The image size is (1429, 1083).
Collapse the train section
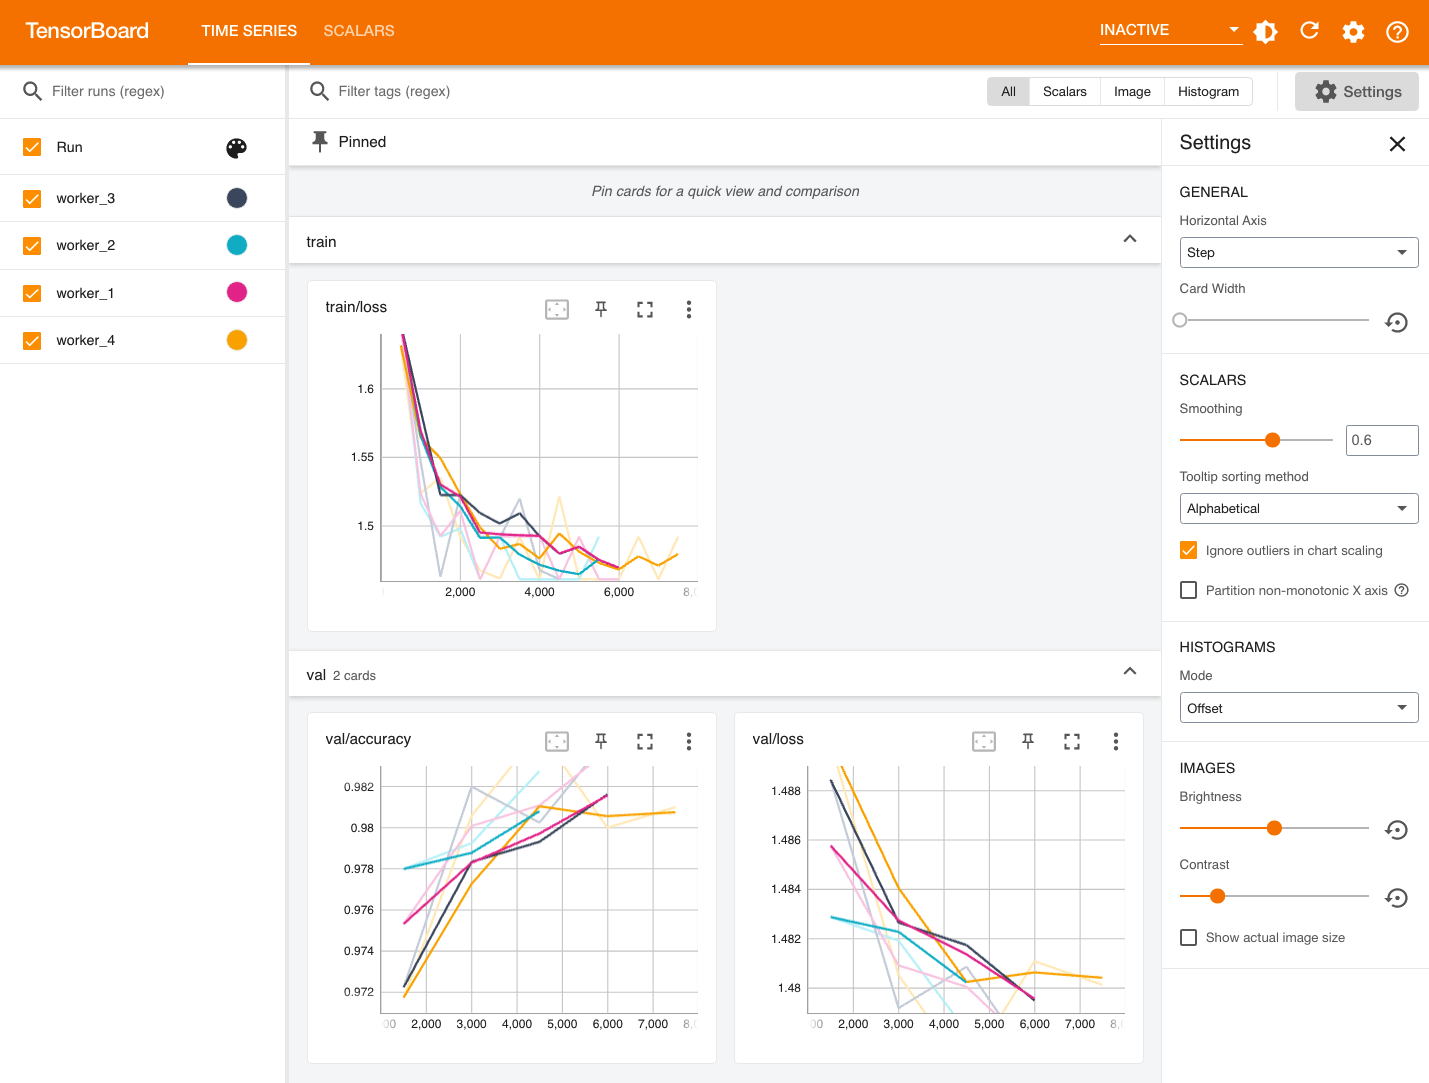pyautogui.click(x=1130, y=239)
